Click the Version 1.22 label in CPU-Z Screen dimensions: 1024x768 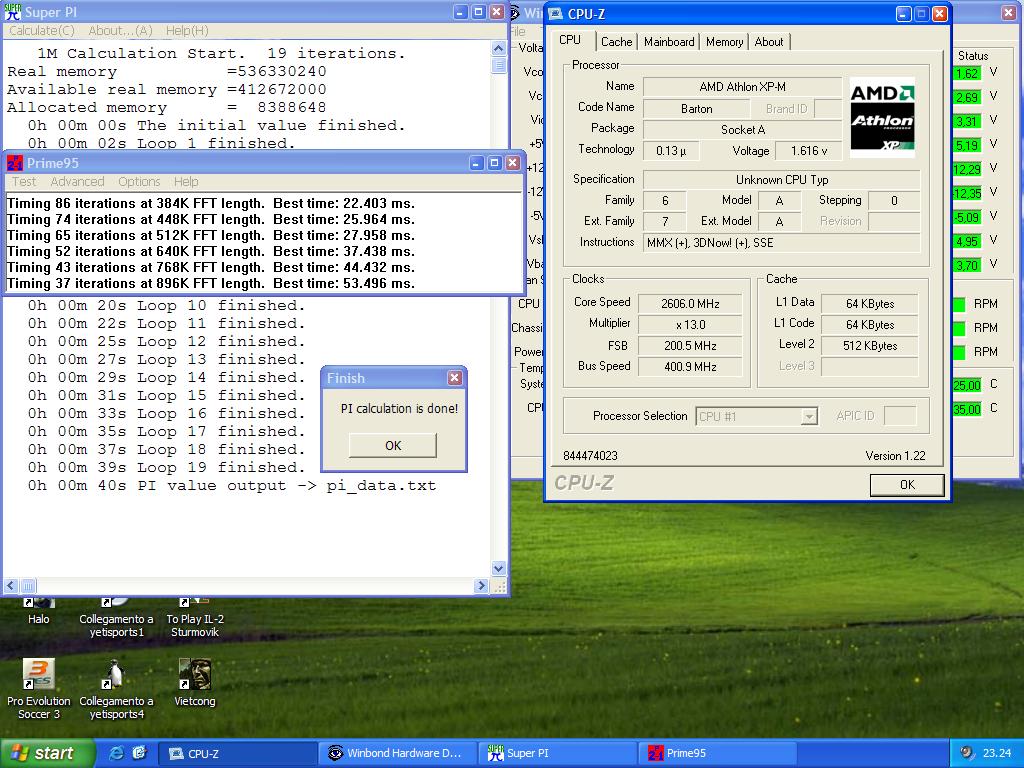point(895,456)
